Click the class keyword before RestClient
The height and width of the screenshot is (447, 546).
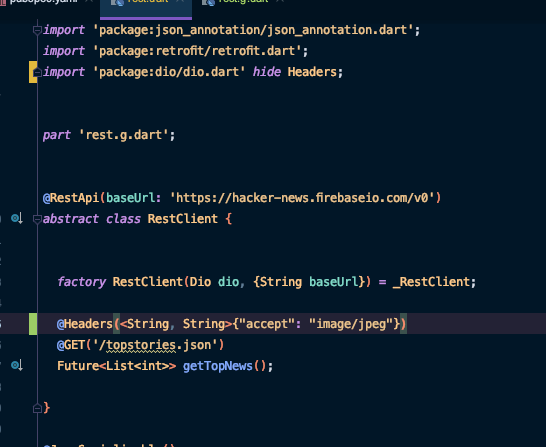(123, 219)
